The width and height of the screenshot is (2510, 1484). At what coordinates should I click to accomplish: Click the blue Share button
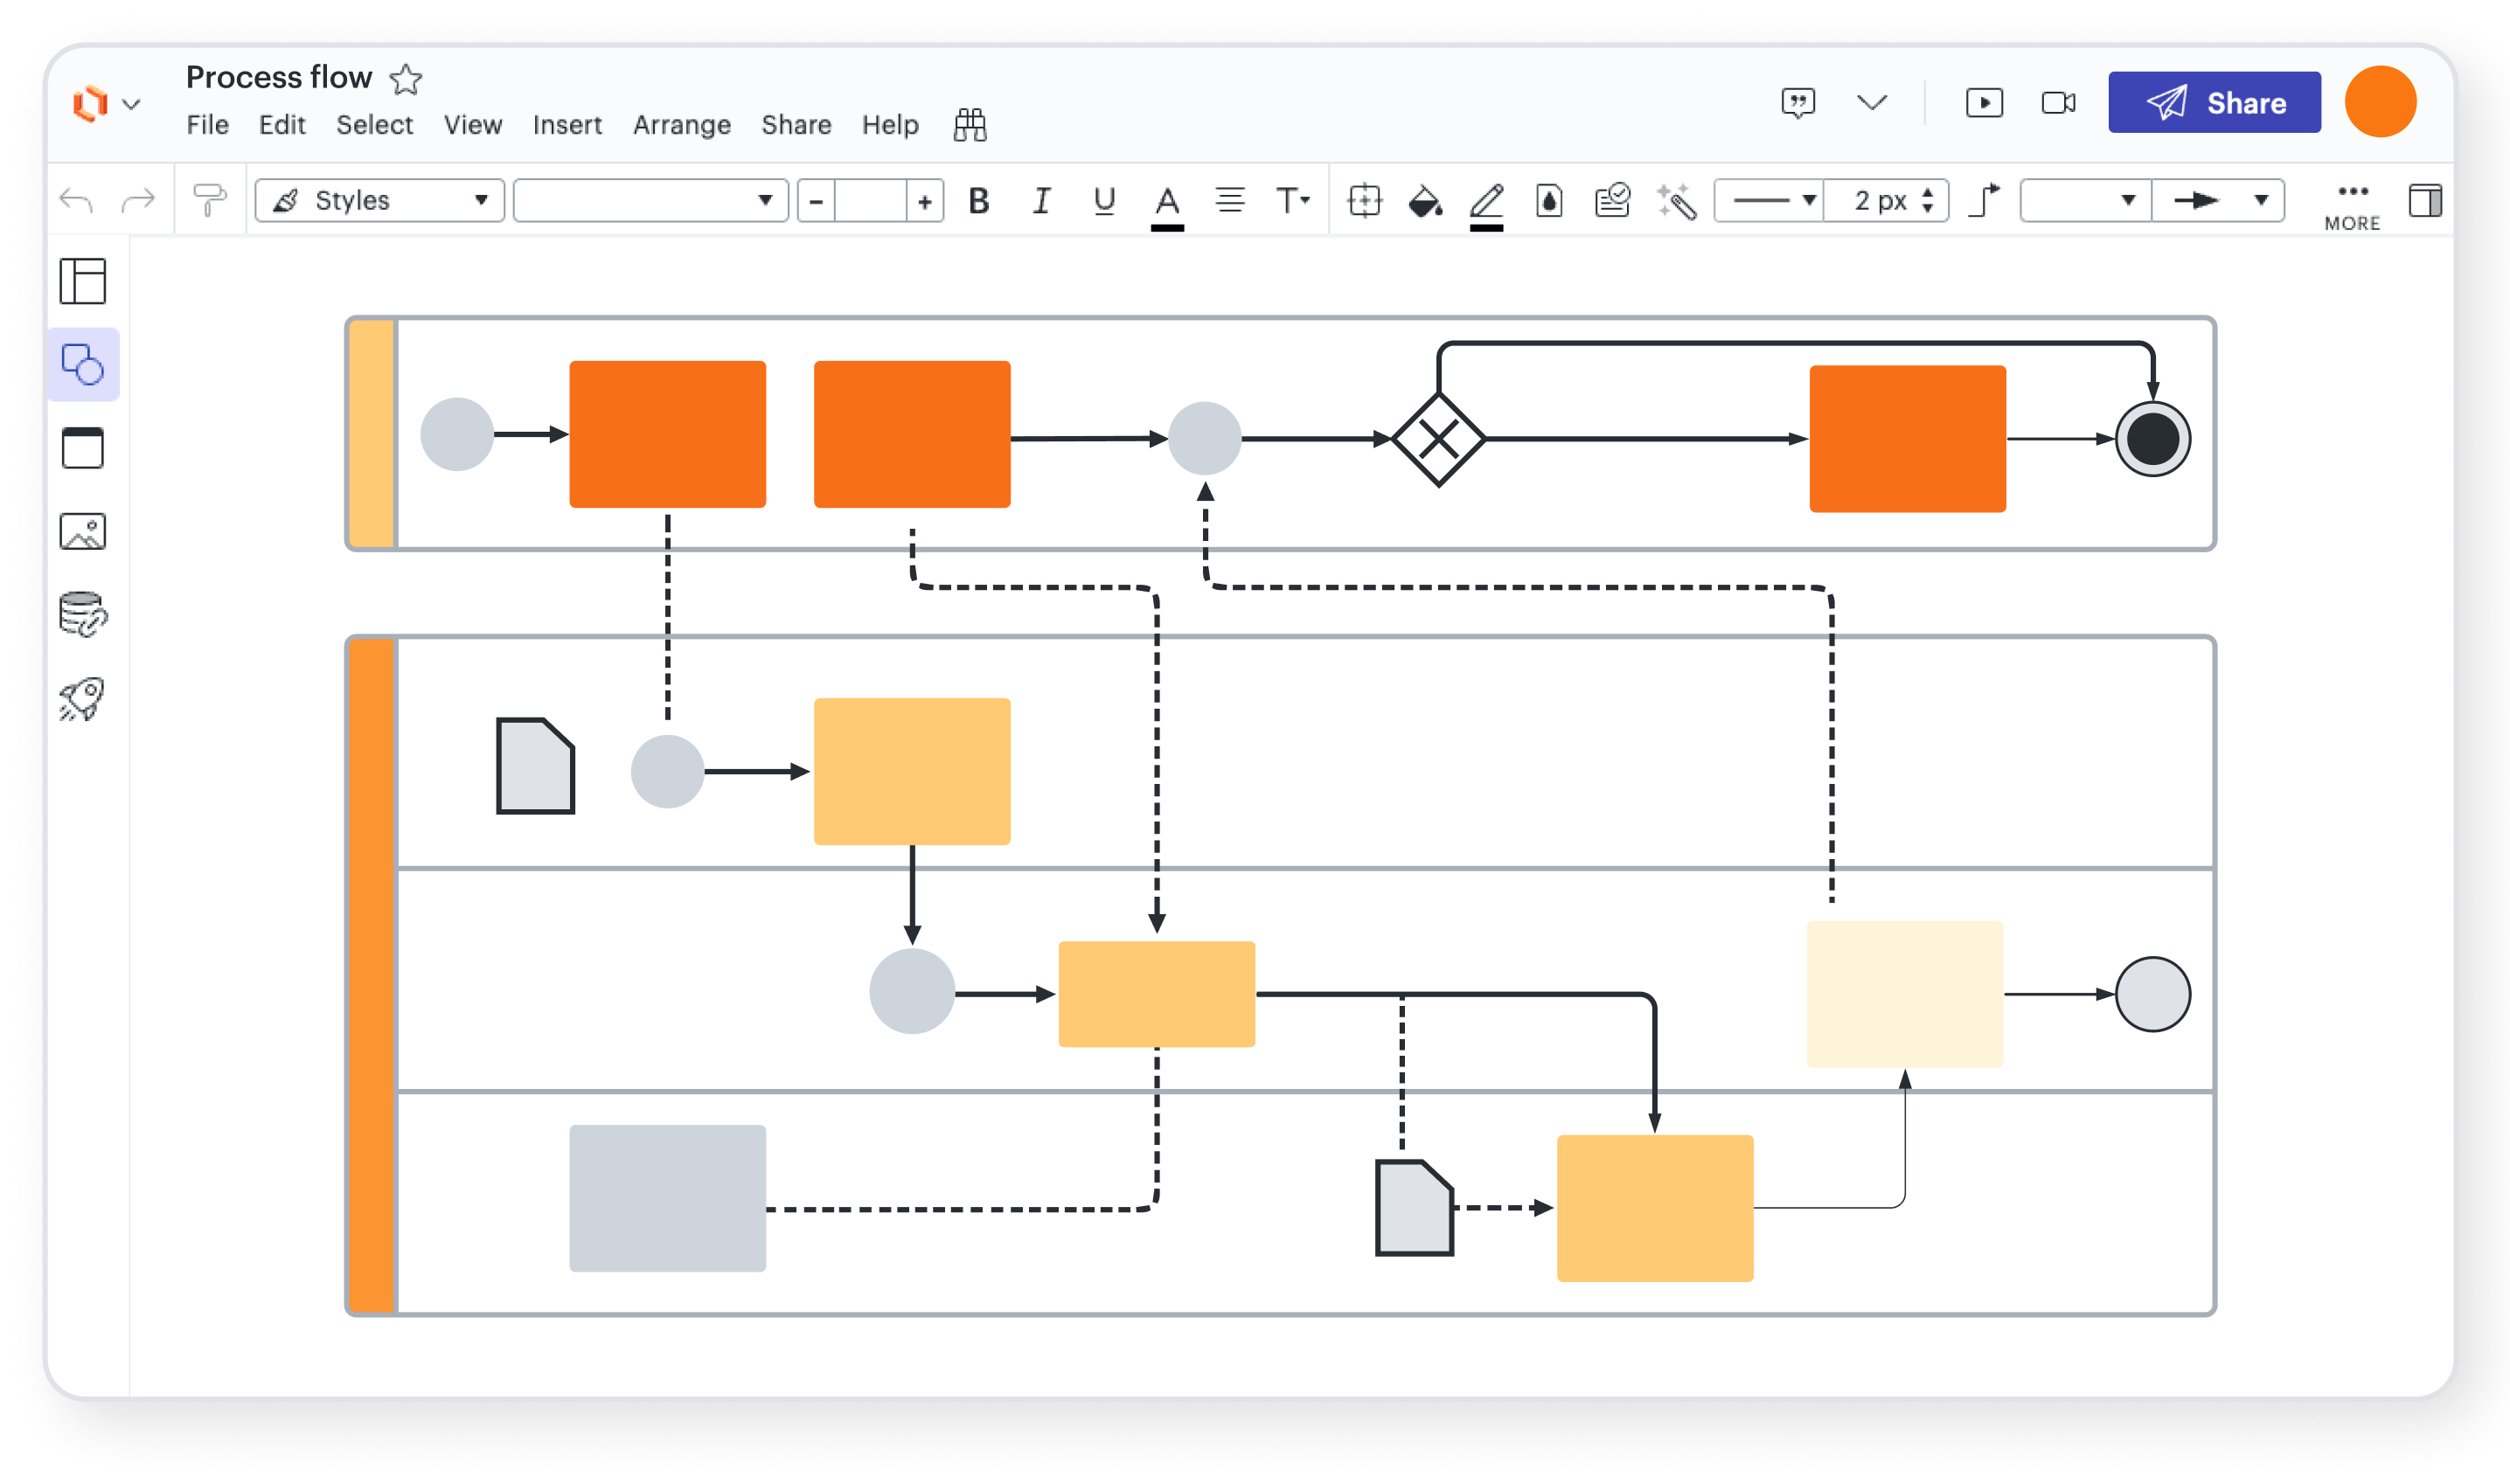pos(2214,102)
